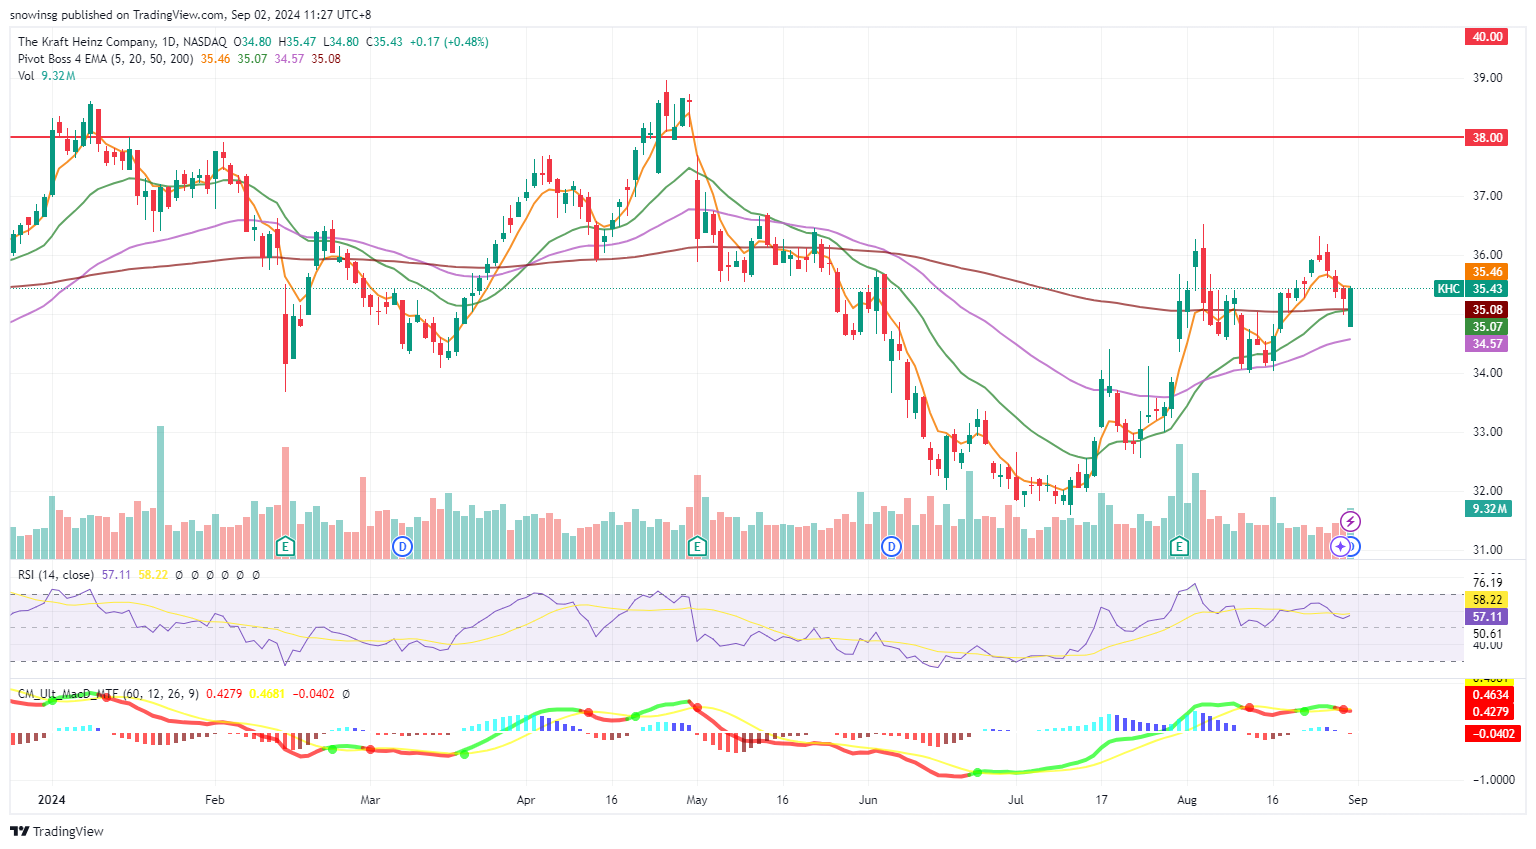Viewport: 1536px width, 849px height.
Task: Click the 31.00 price axis label
Action: 1487,550
